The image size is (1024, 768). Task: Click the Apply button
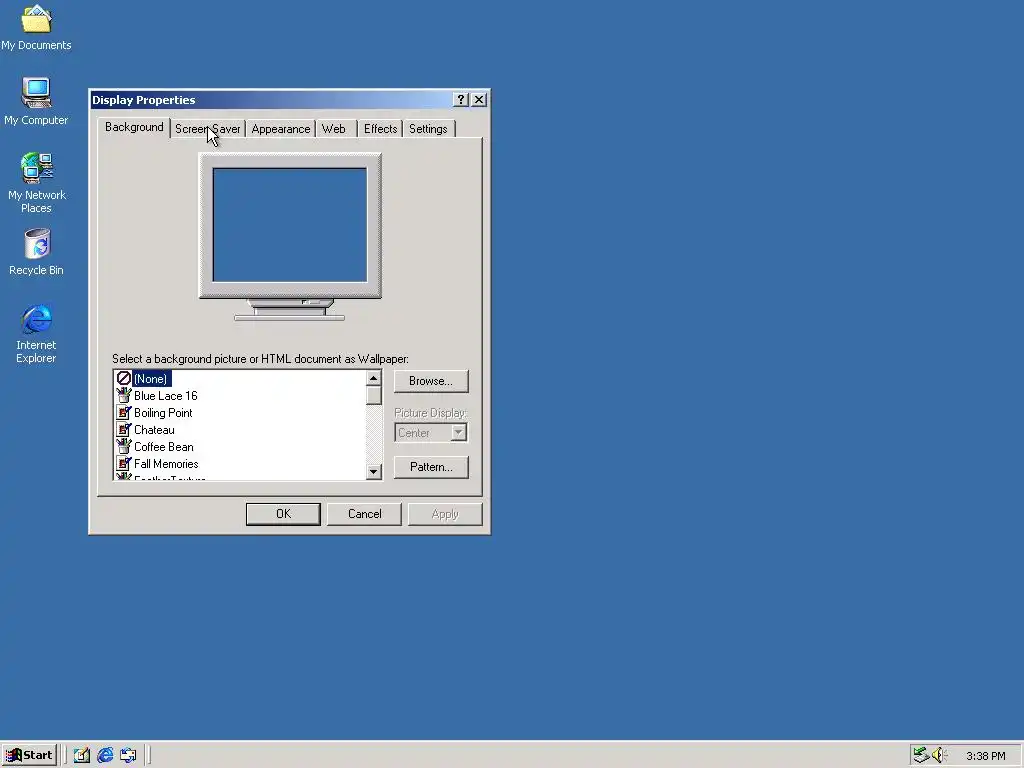tap(445, 514)
